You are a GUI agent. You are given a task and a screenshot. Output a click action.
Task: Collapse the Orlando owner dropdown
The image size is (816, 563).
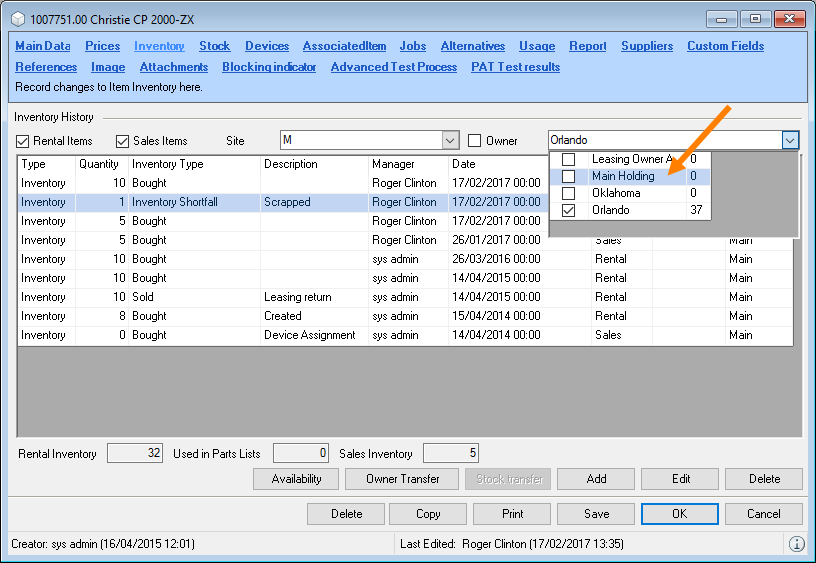pyautogui.click(x=790, y=141)
